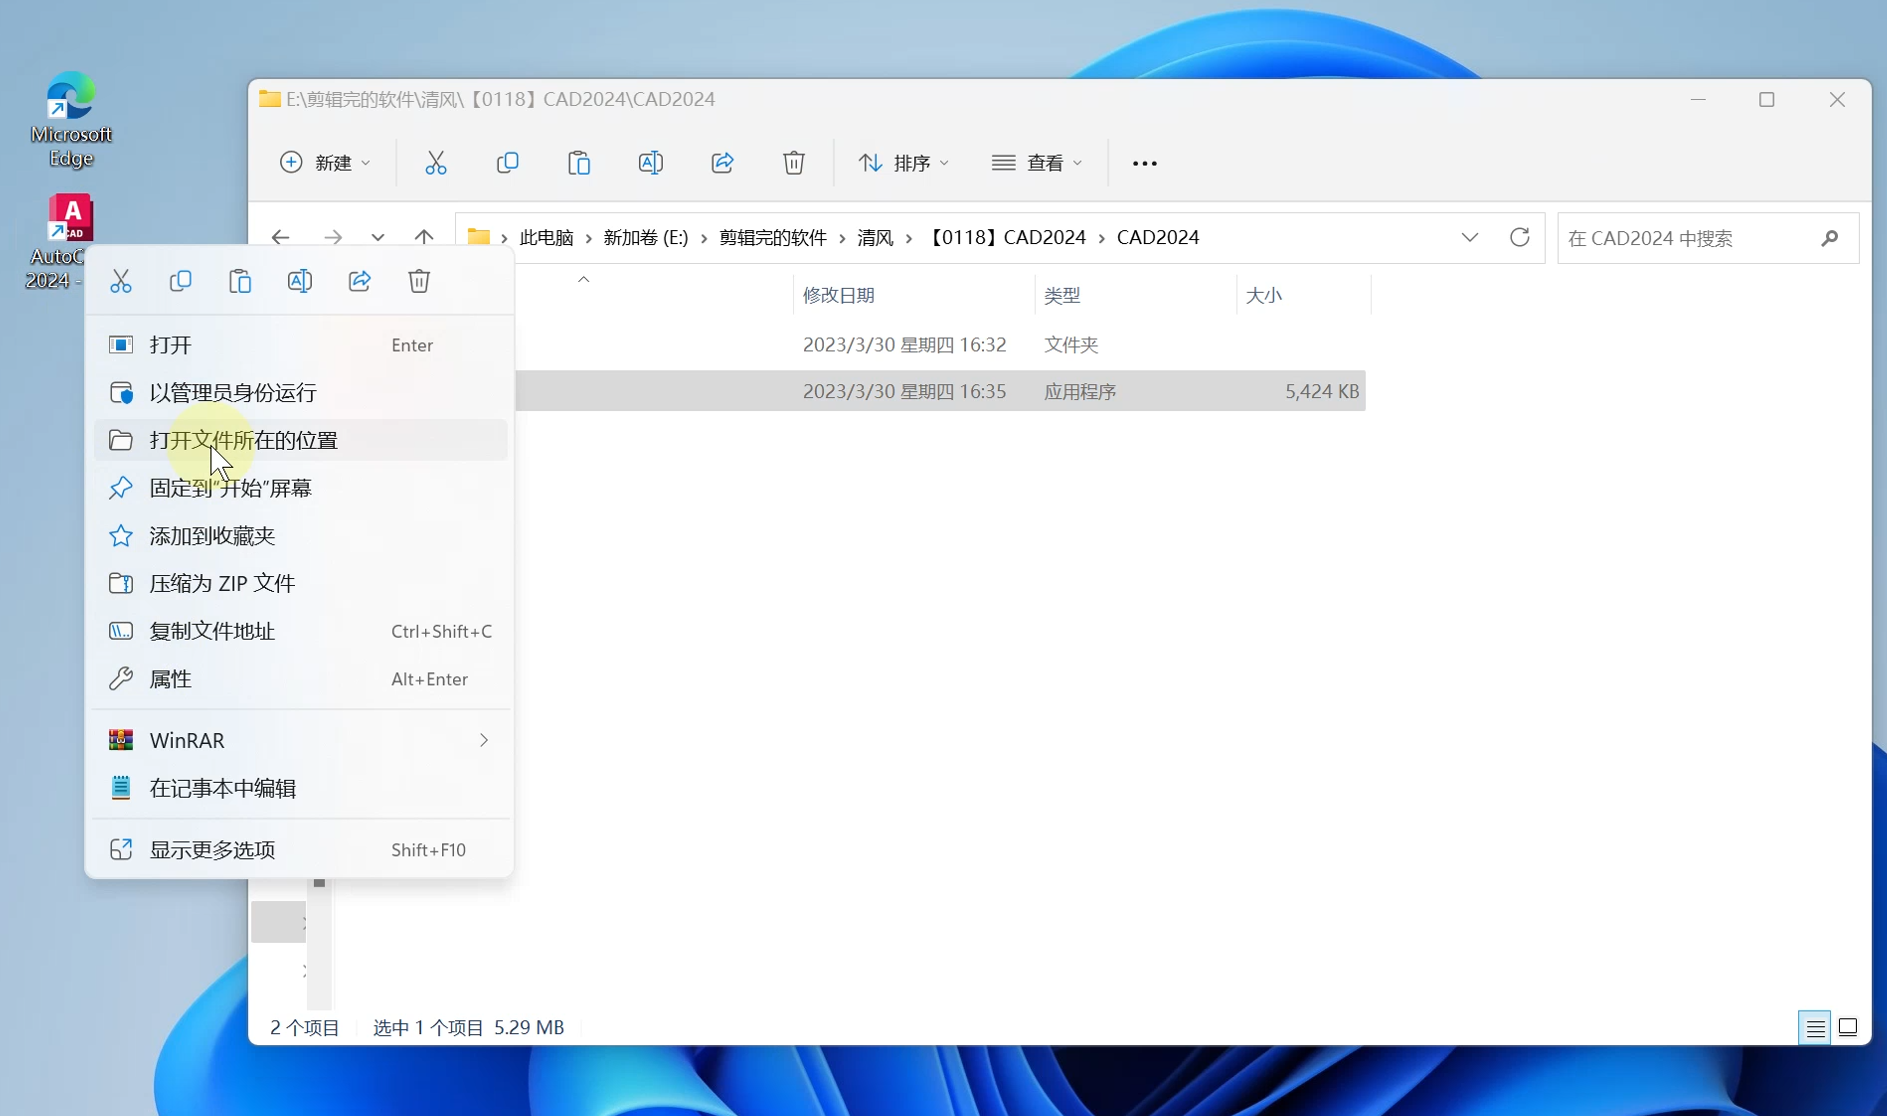
Task: Click the cut scissors icon in context menu
Action: pyautogui.click(x=121, y=281)
